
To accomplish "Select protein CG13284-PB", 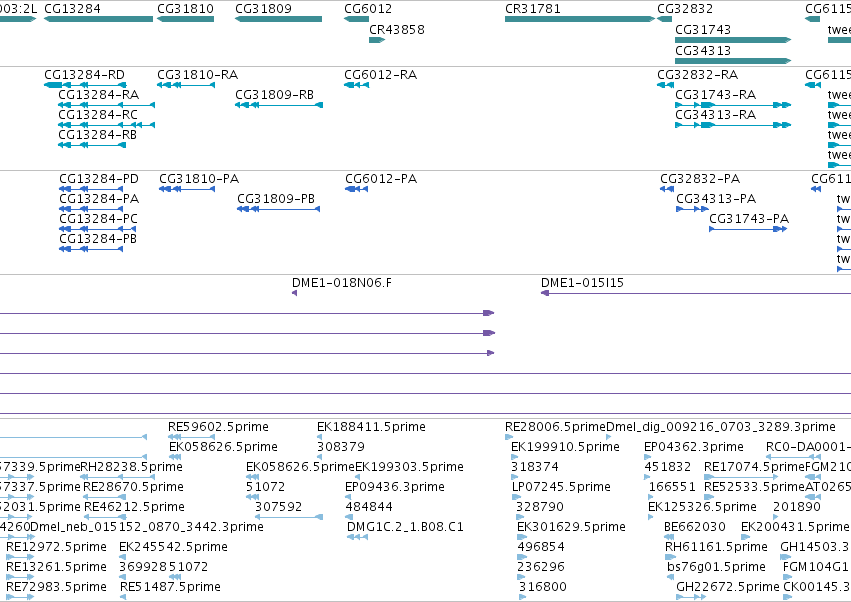I will tap(91, 249).
